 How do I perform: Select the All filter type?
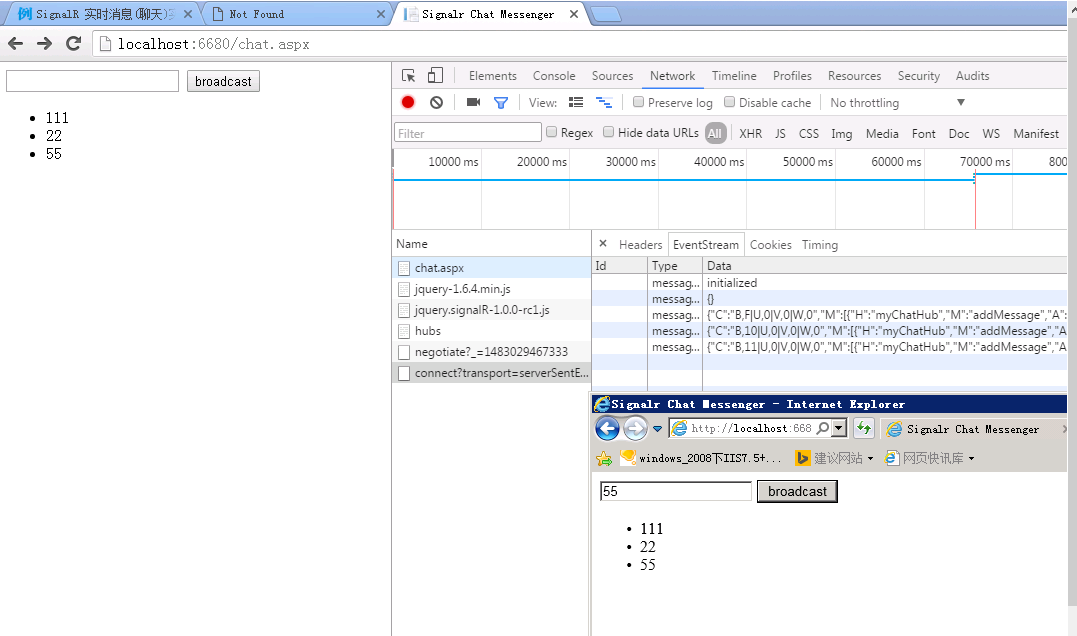pos(714,133)
